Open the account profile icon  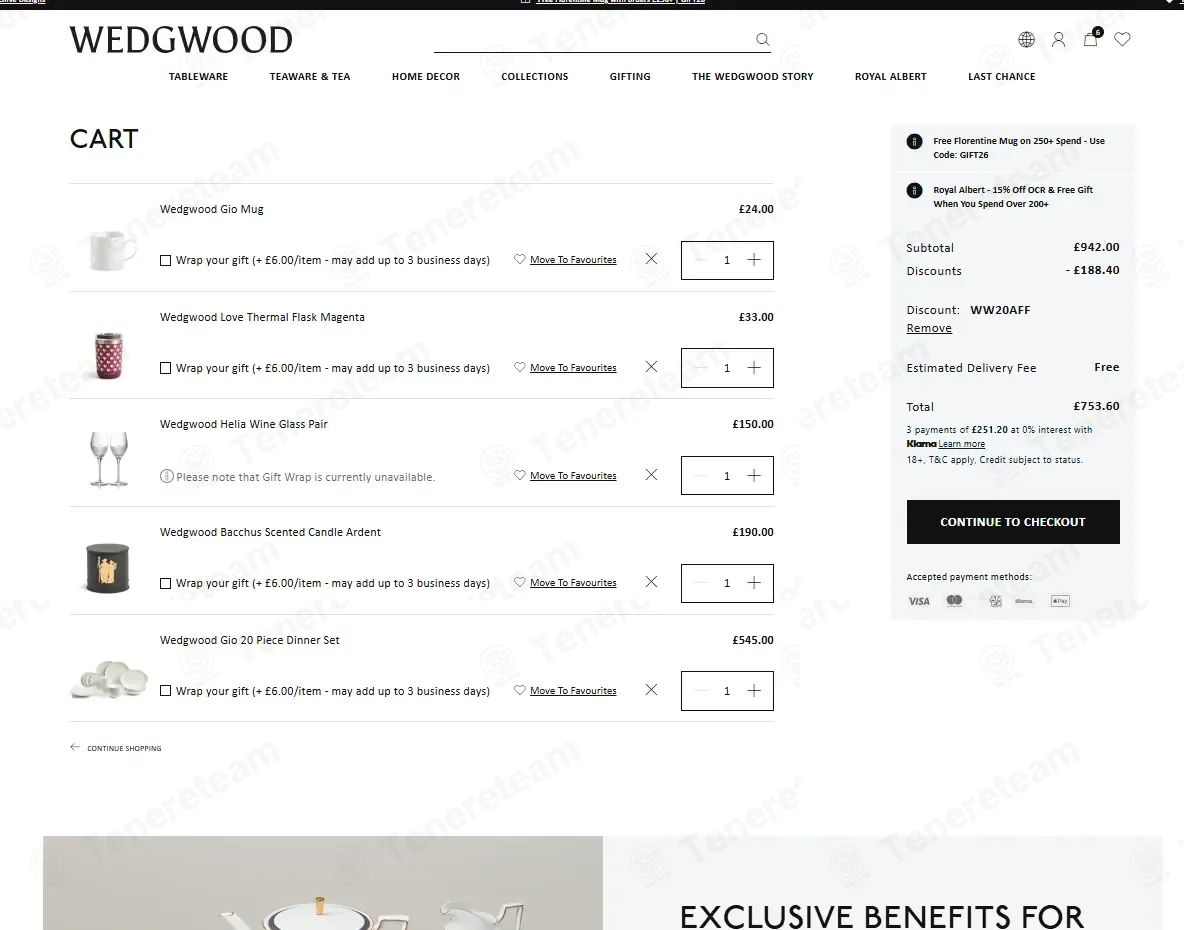pyautogui.click(x=1059, y=39)
